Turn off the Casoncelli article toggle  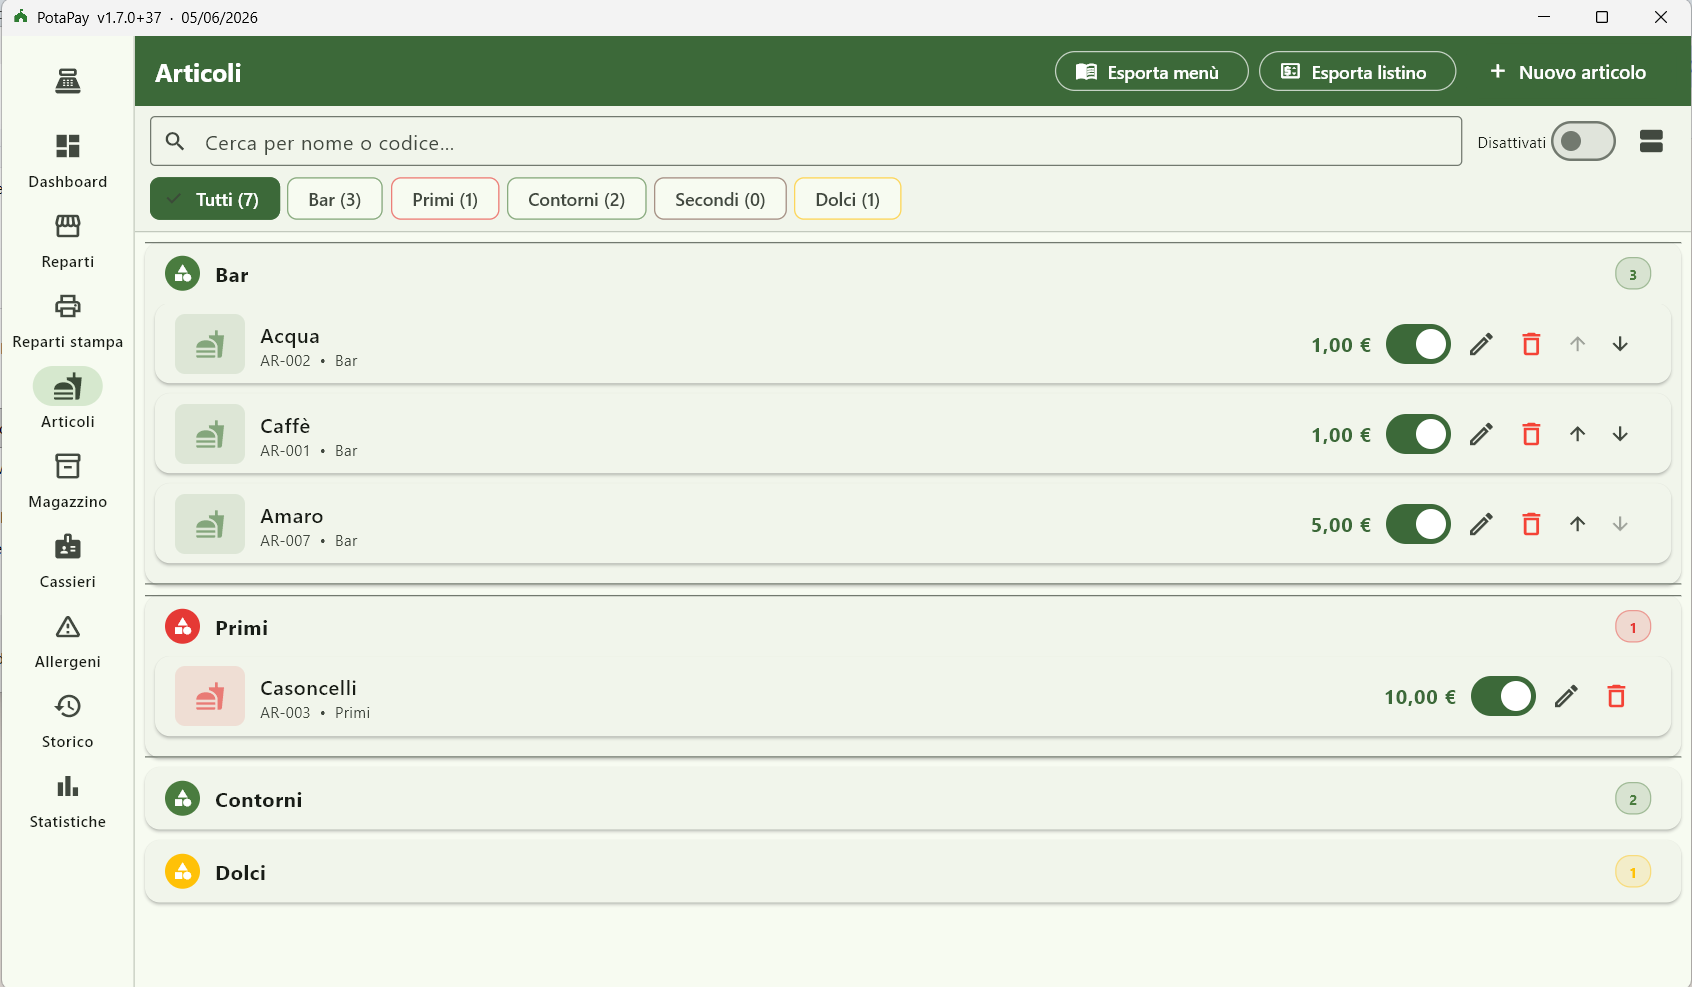tap(1503, 696)
